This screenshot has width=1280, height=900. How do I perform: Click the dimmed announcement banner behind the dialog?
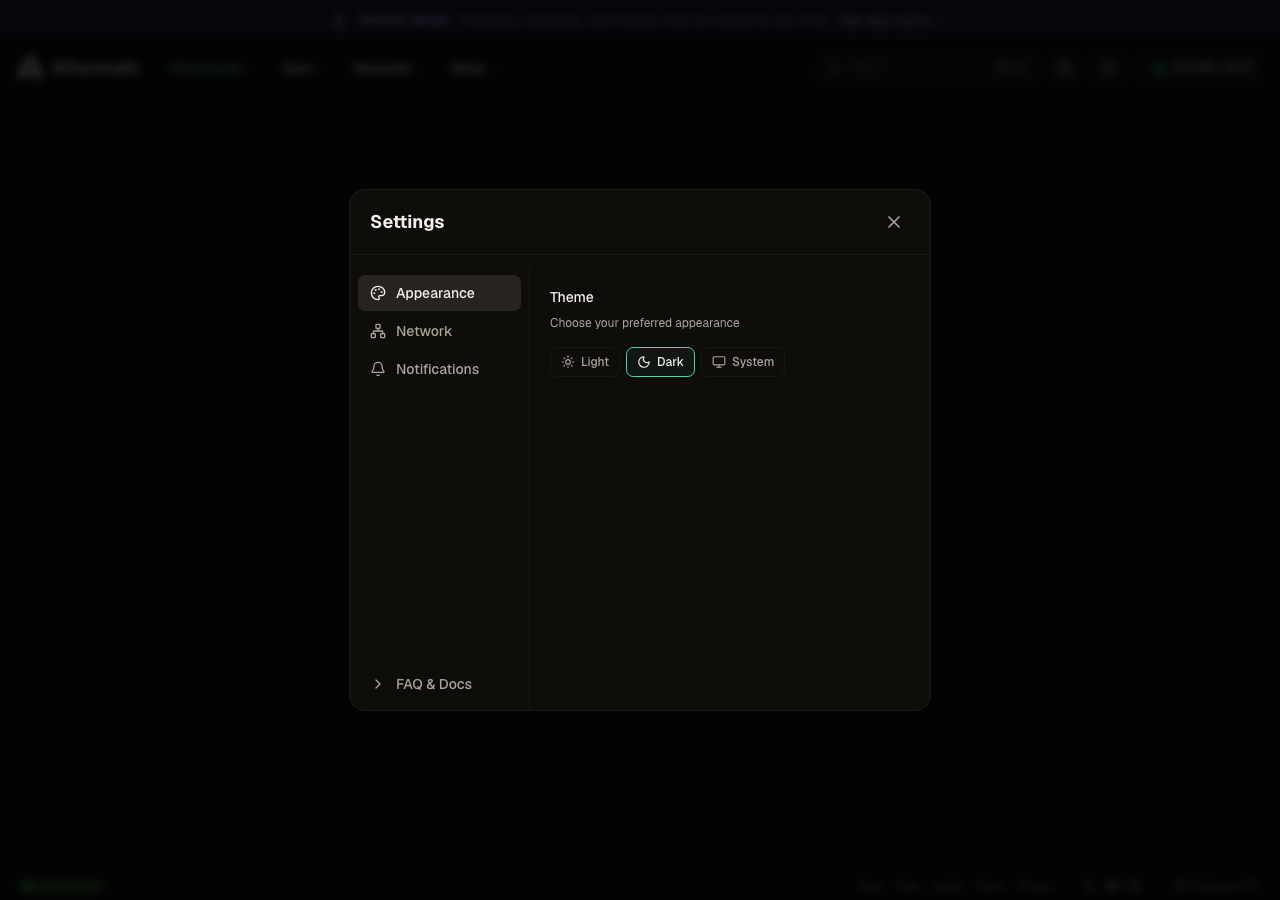pos(640,20)
